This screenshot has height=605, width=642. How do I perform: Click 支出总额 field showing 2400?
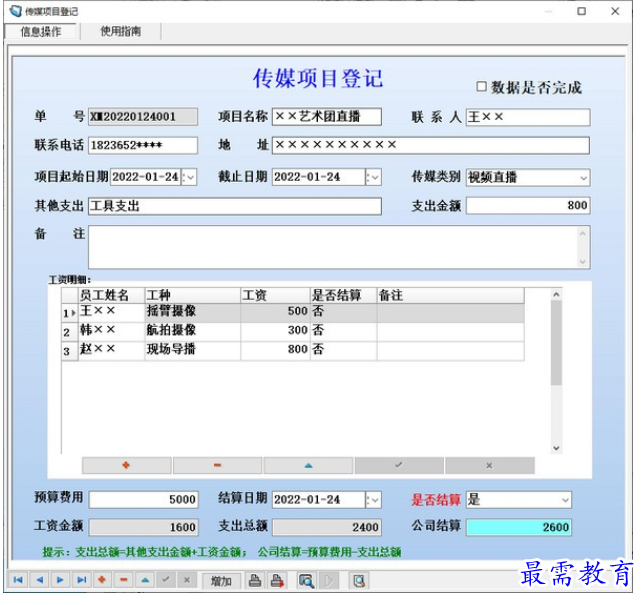(x=327, y=527)
